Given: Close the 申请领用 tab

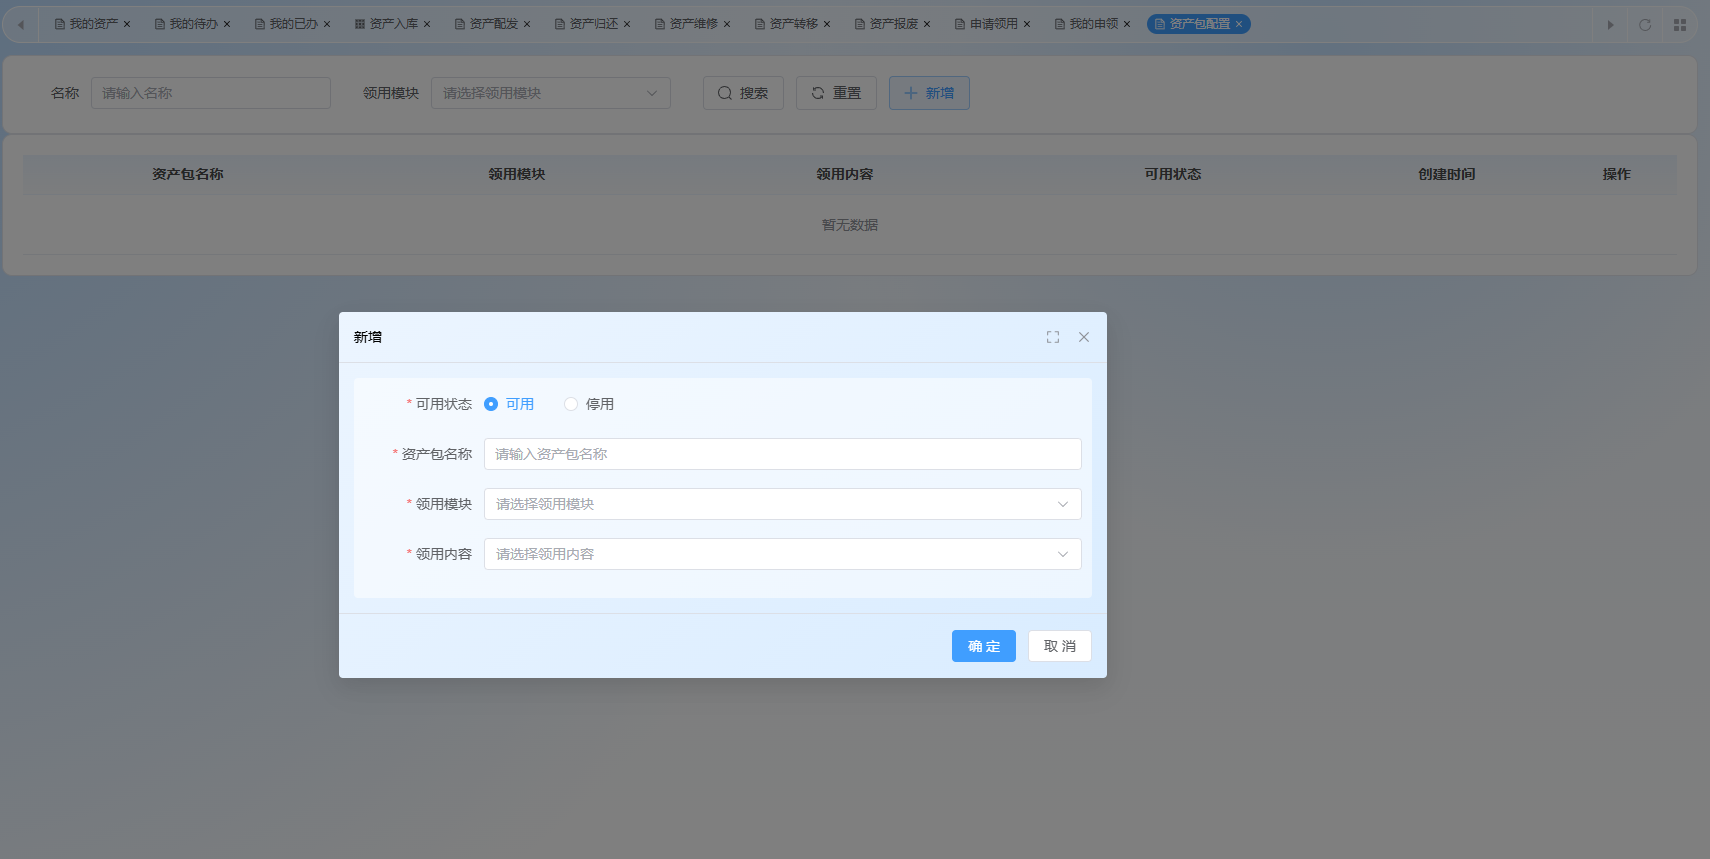Looking at the screenshot, I should (1027, 24).
